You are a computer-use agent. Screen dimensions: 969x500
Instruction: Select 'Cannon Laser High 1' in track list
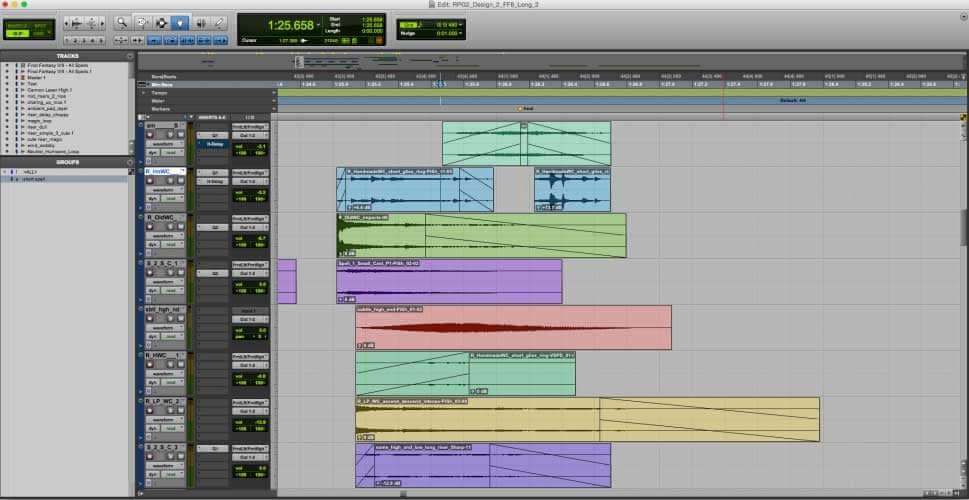tap(51, 90)
